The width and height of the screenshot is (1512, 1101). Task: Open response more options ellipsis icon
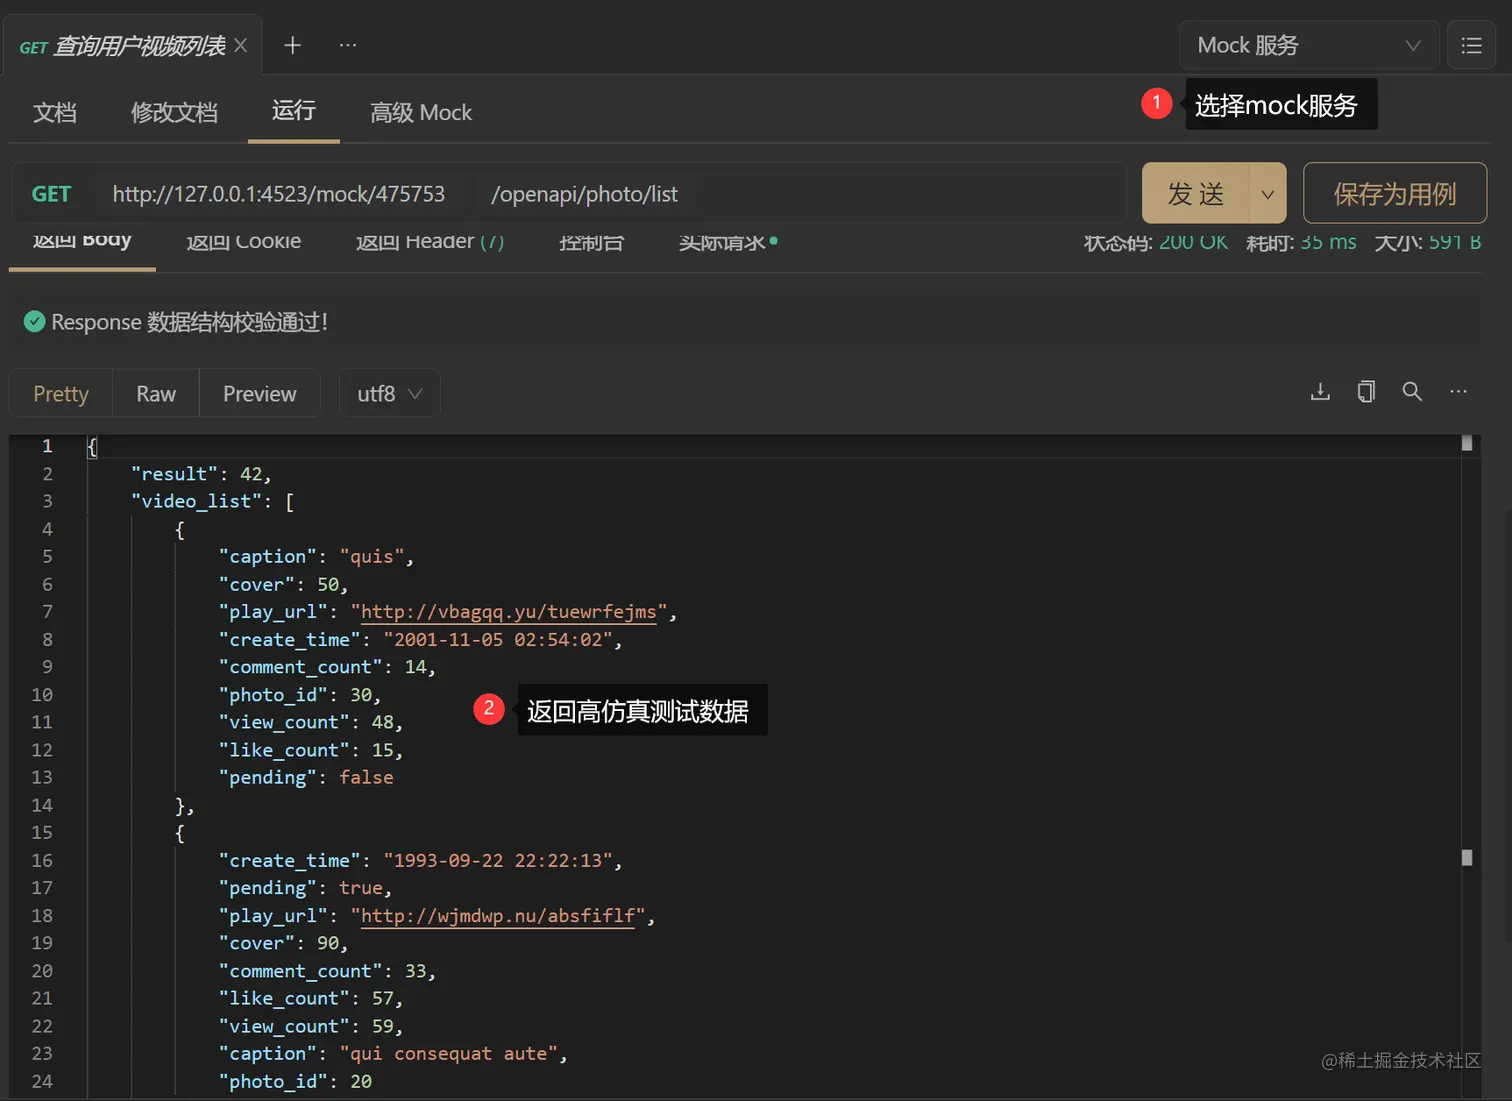[1458, 391]
